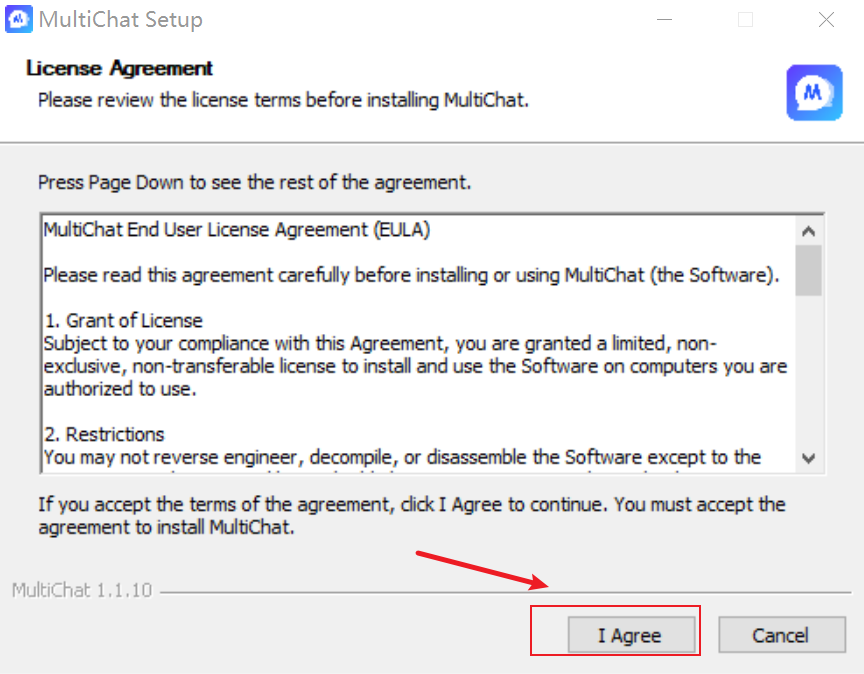Image resolution: width=864 pixels, height=674 pixels.
Task: Click the license text scrollbar thumb
Action: (808, 271)
